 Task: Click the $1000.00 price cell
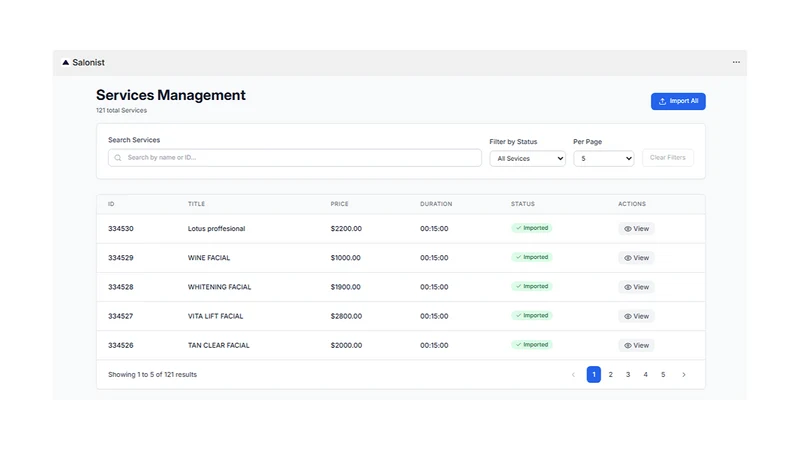pyautogui.click(x=345, y=258)
